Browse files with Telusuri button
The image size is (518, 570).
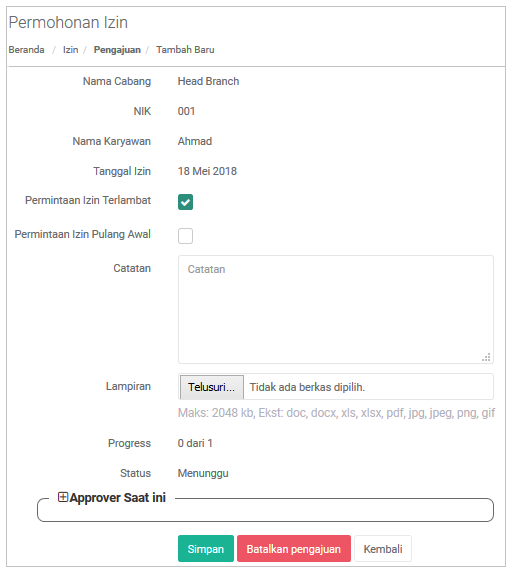tap(212, 387)
